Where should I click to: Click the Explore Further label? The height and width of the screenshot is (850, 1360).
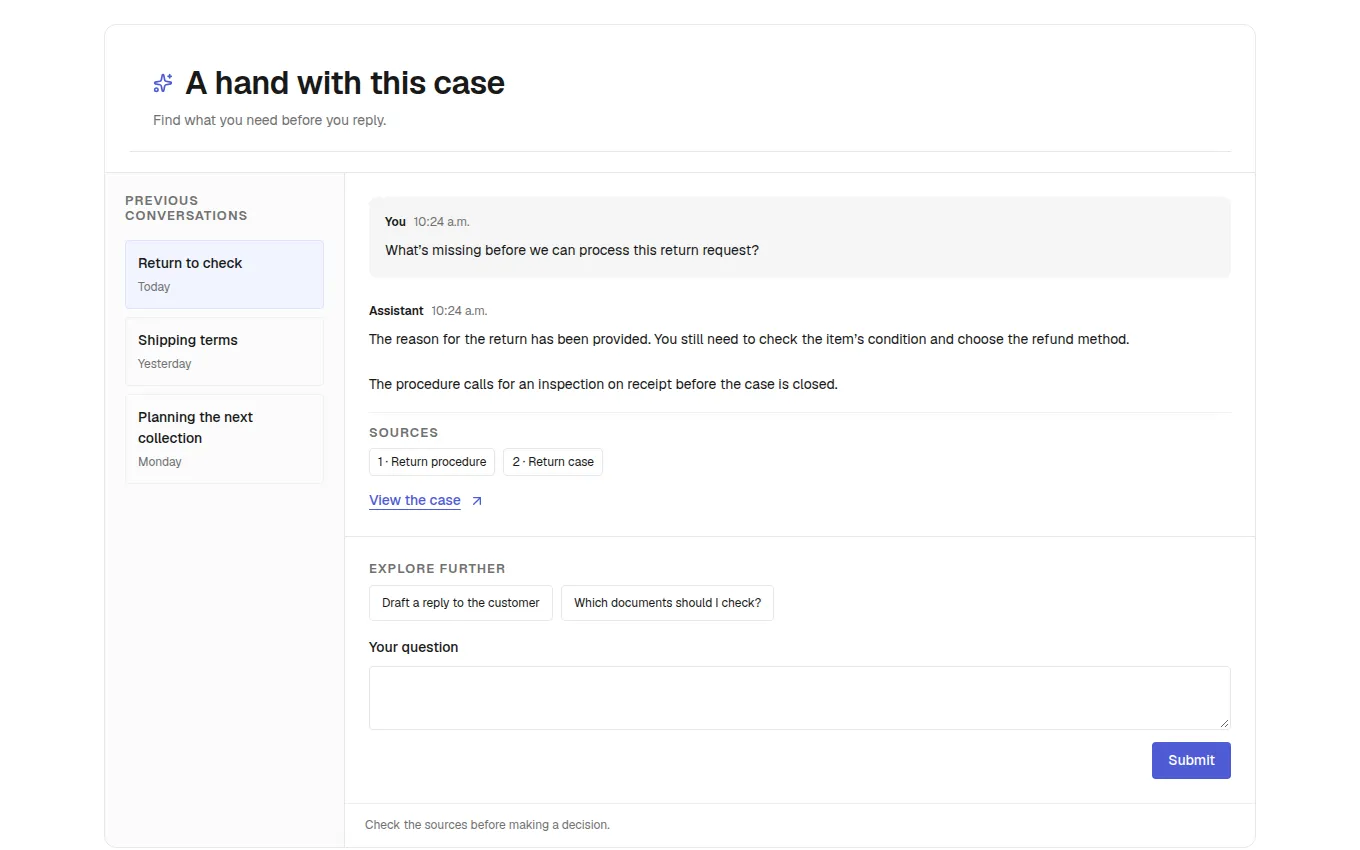click(437, 569)
